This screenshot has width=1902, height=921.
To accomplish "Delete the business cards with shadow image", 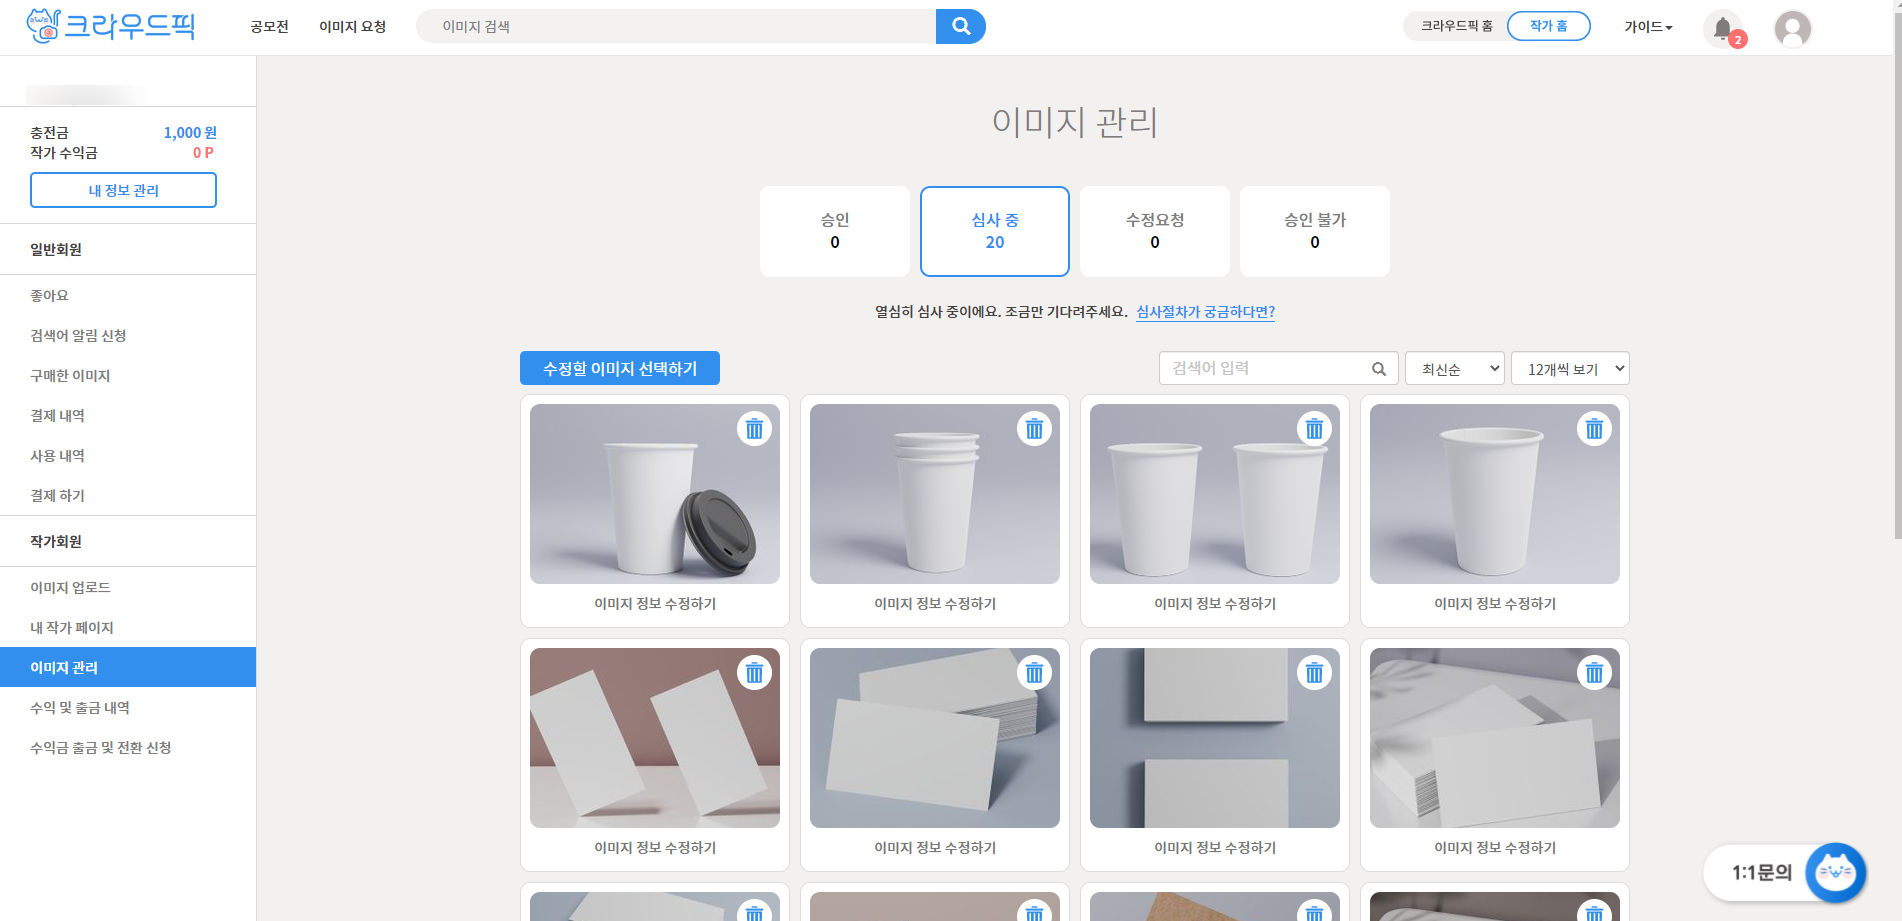I will [x=1594, y=673].
